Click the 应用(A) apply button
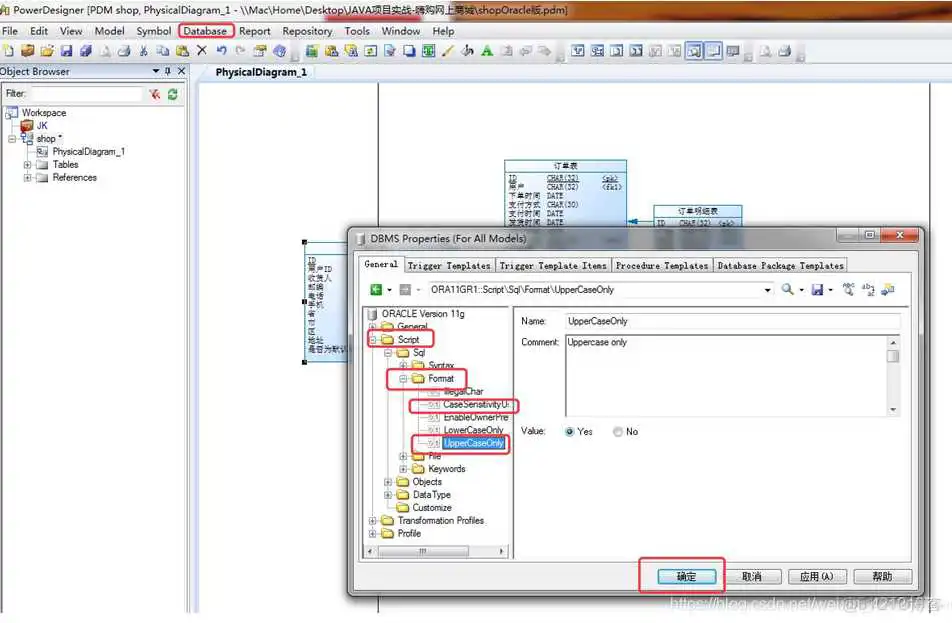The width and height of the screenshot is (952, 623). click(x=817, y=576)
